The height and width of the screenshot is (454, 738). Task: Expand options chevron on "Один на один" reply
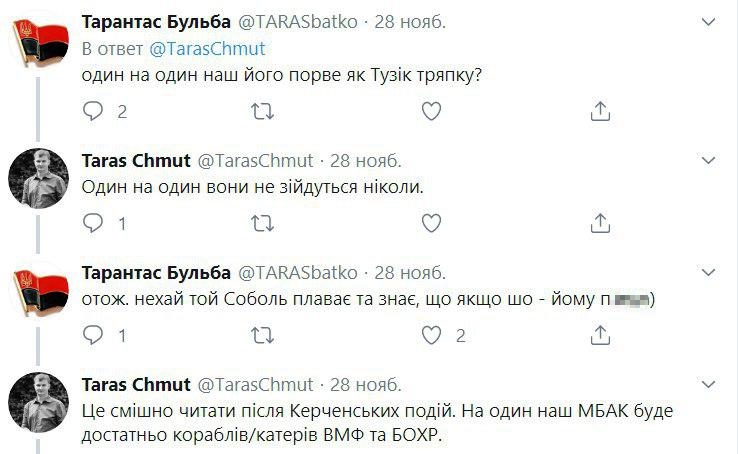coord(709,160)
